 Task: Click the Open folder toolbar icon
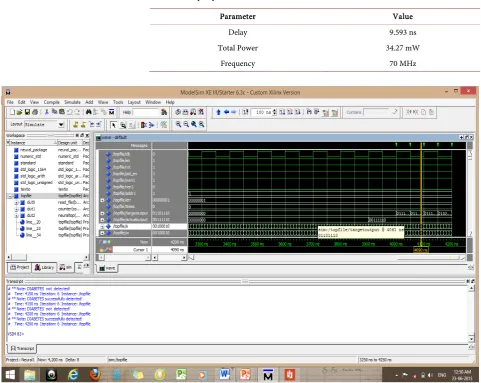coord(19,112)
